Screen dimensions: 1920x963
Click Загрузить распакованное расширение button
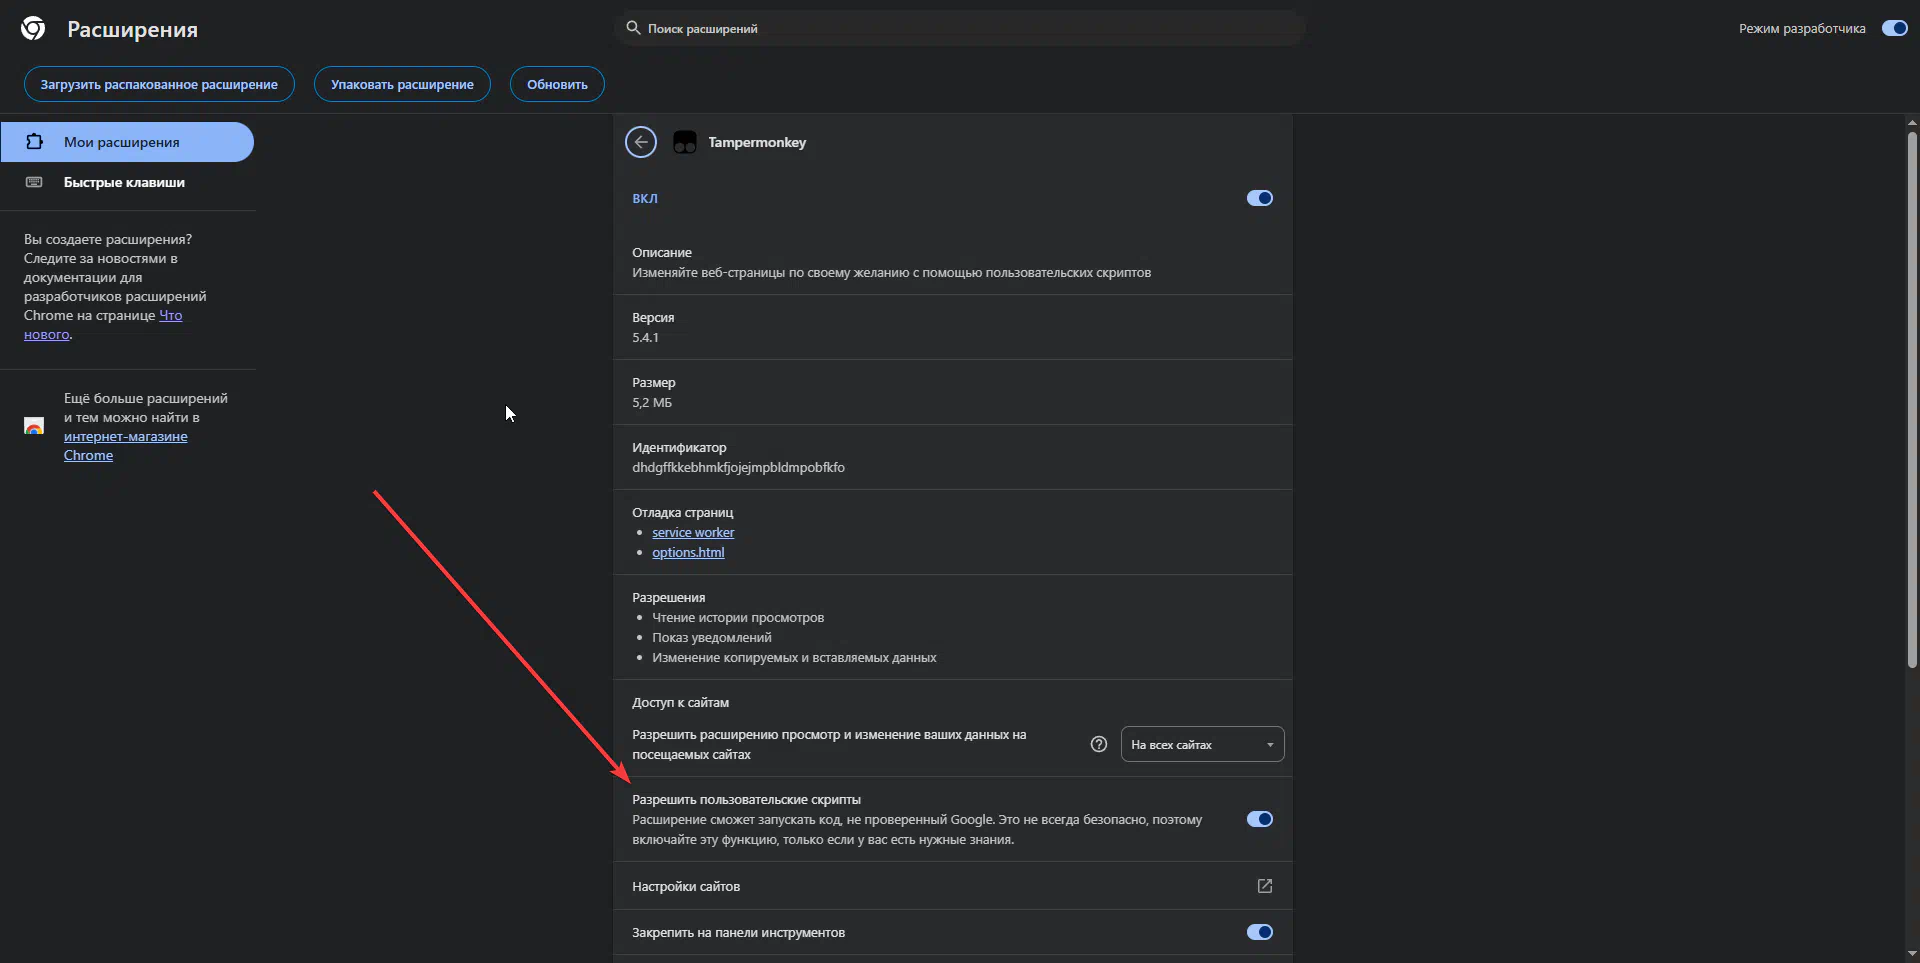159,84
